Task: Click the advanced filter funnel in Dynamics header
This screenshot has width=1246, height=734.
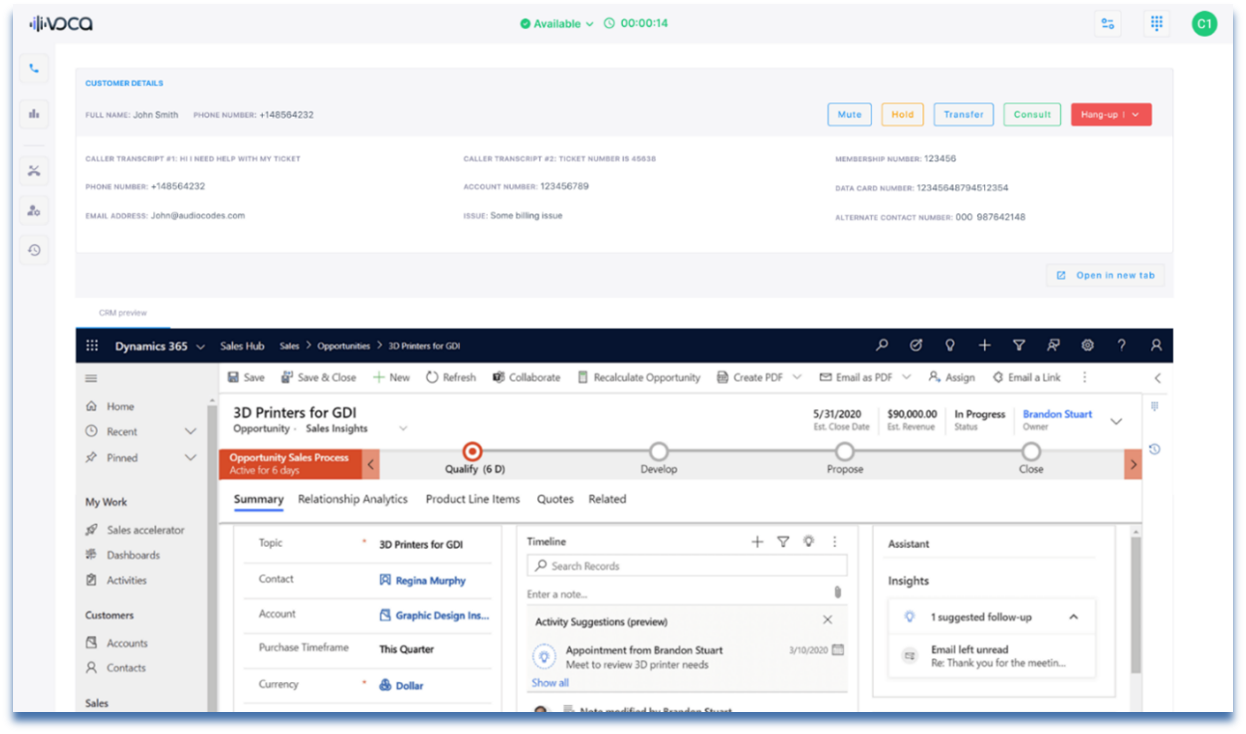Action: click(x=1019, y=345)
